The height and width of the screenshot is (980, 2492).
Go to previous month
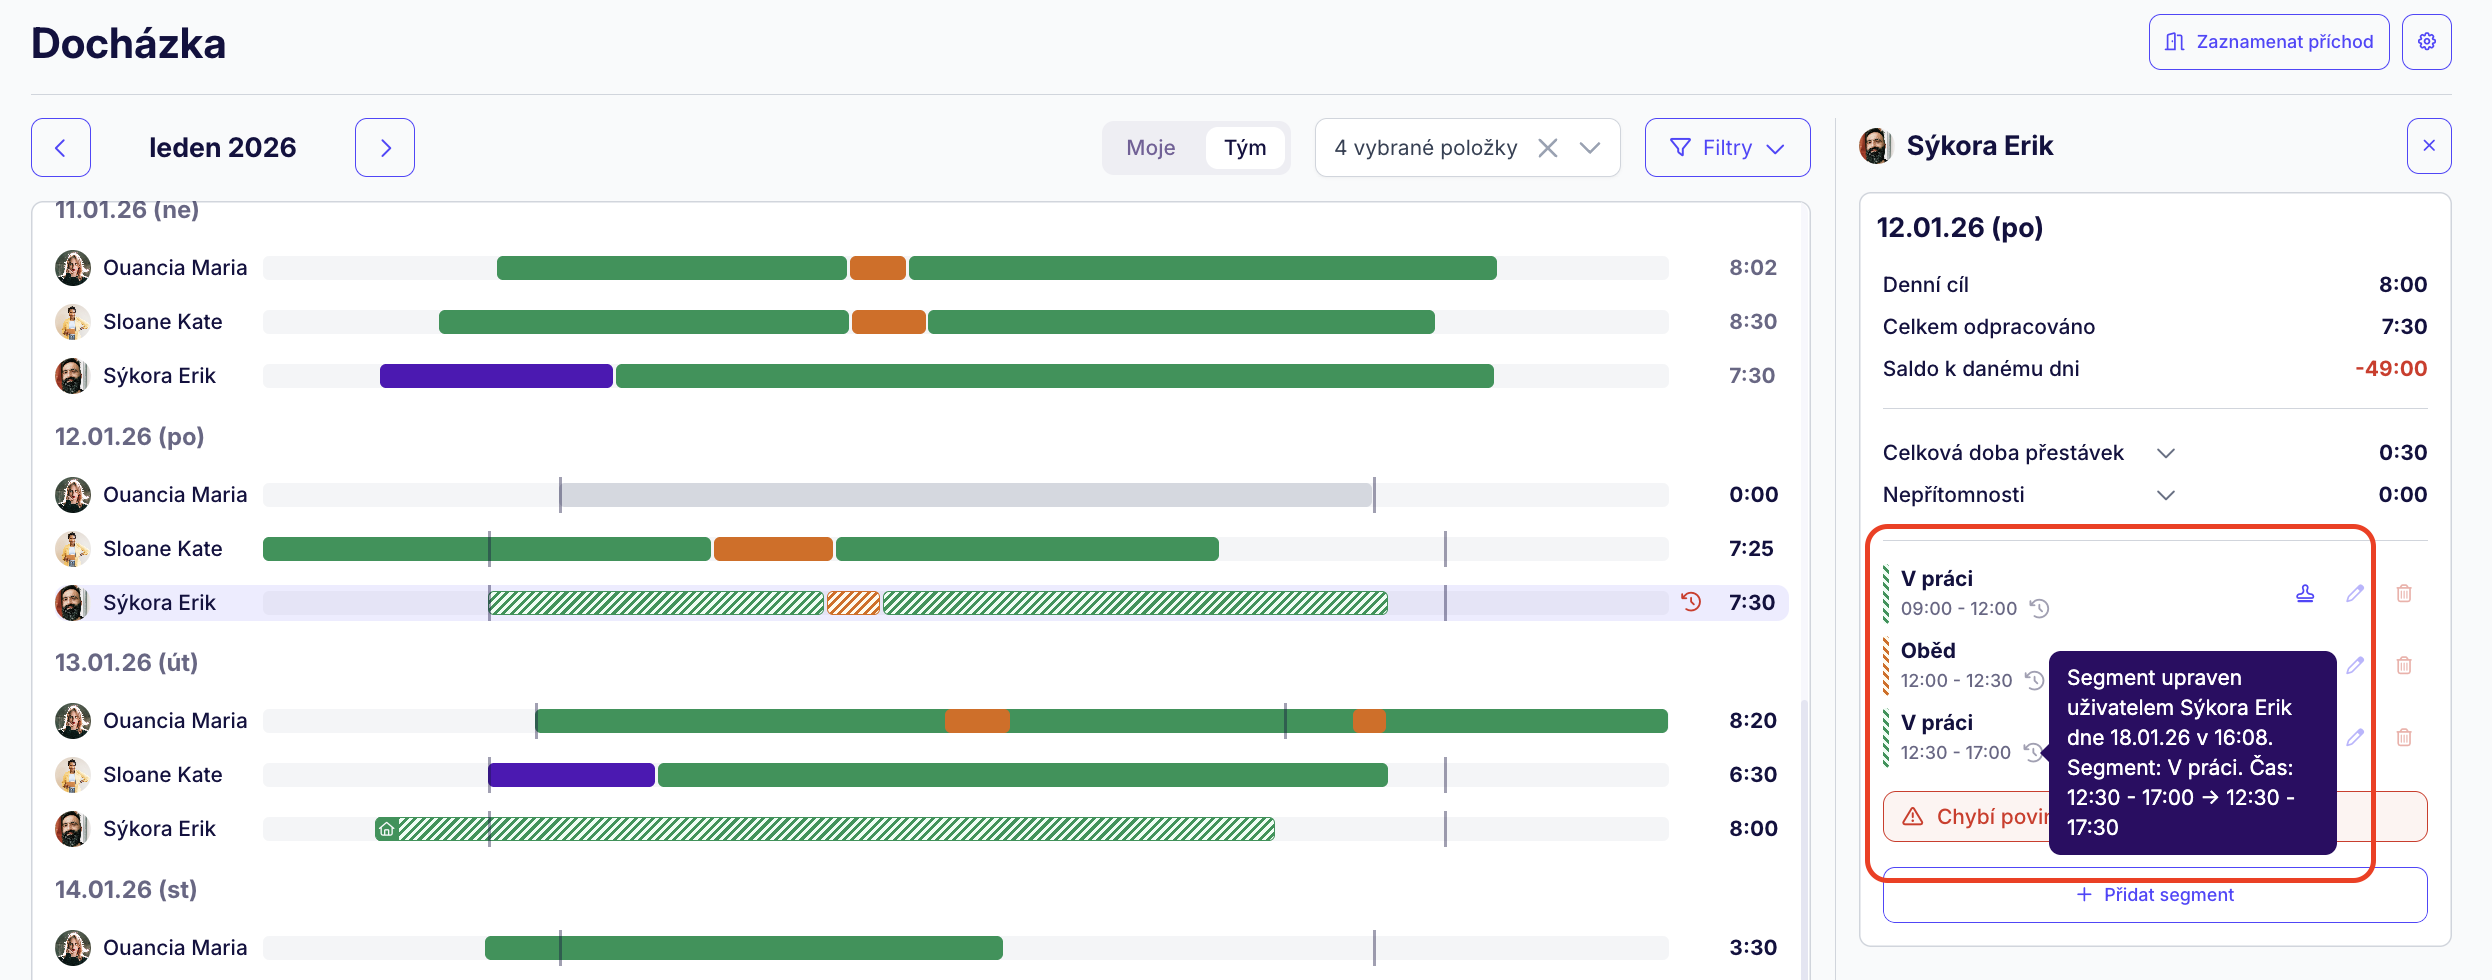(x=61, y=148)
